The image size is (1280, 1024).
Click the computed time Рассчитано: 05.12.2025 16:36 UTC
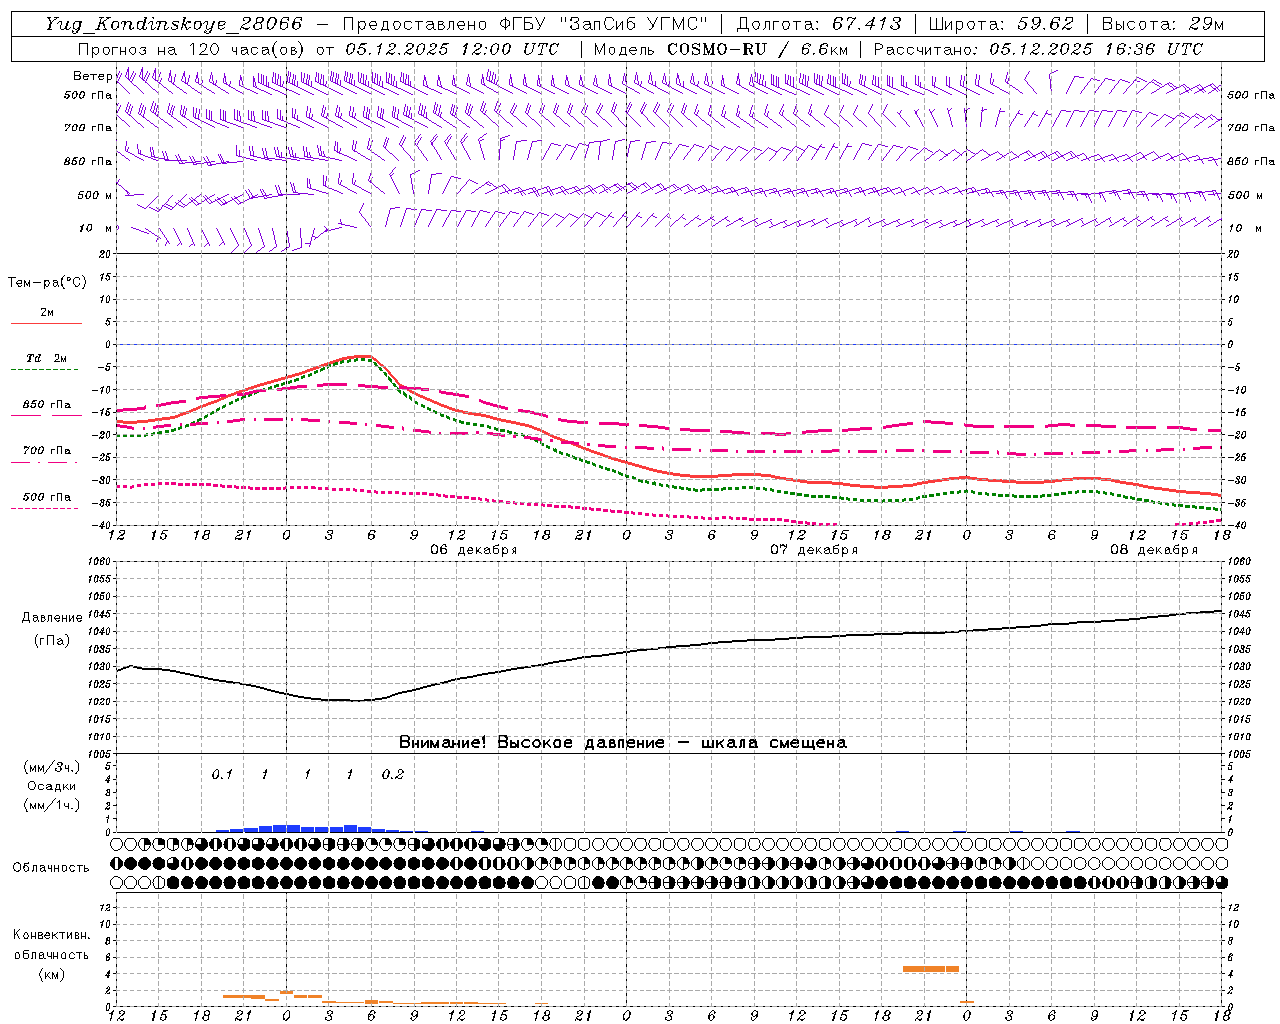(1038, 49)
